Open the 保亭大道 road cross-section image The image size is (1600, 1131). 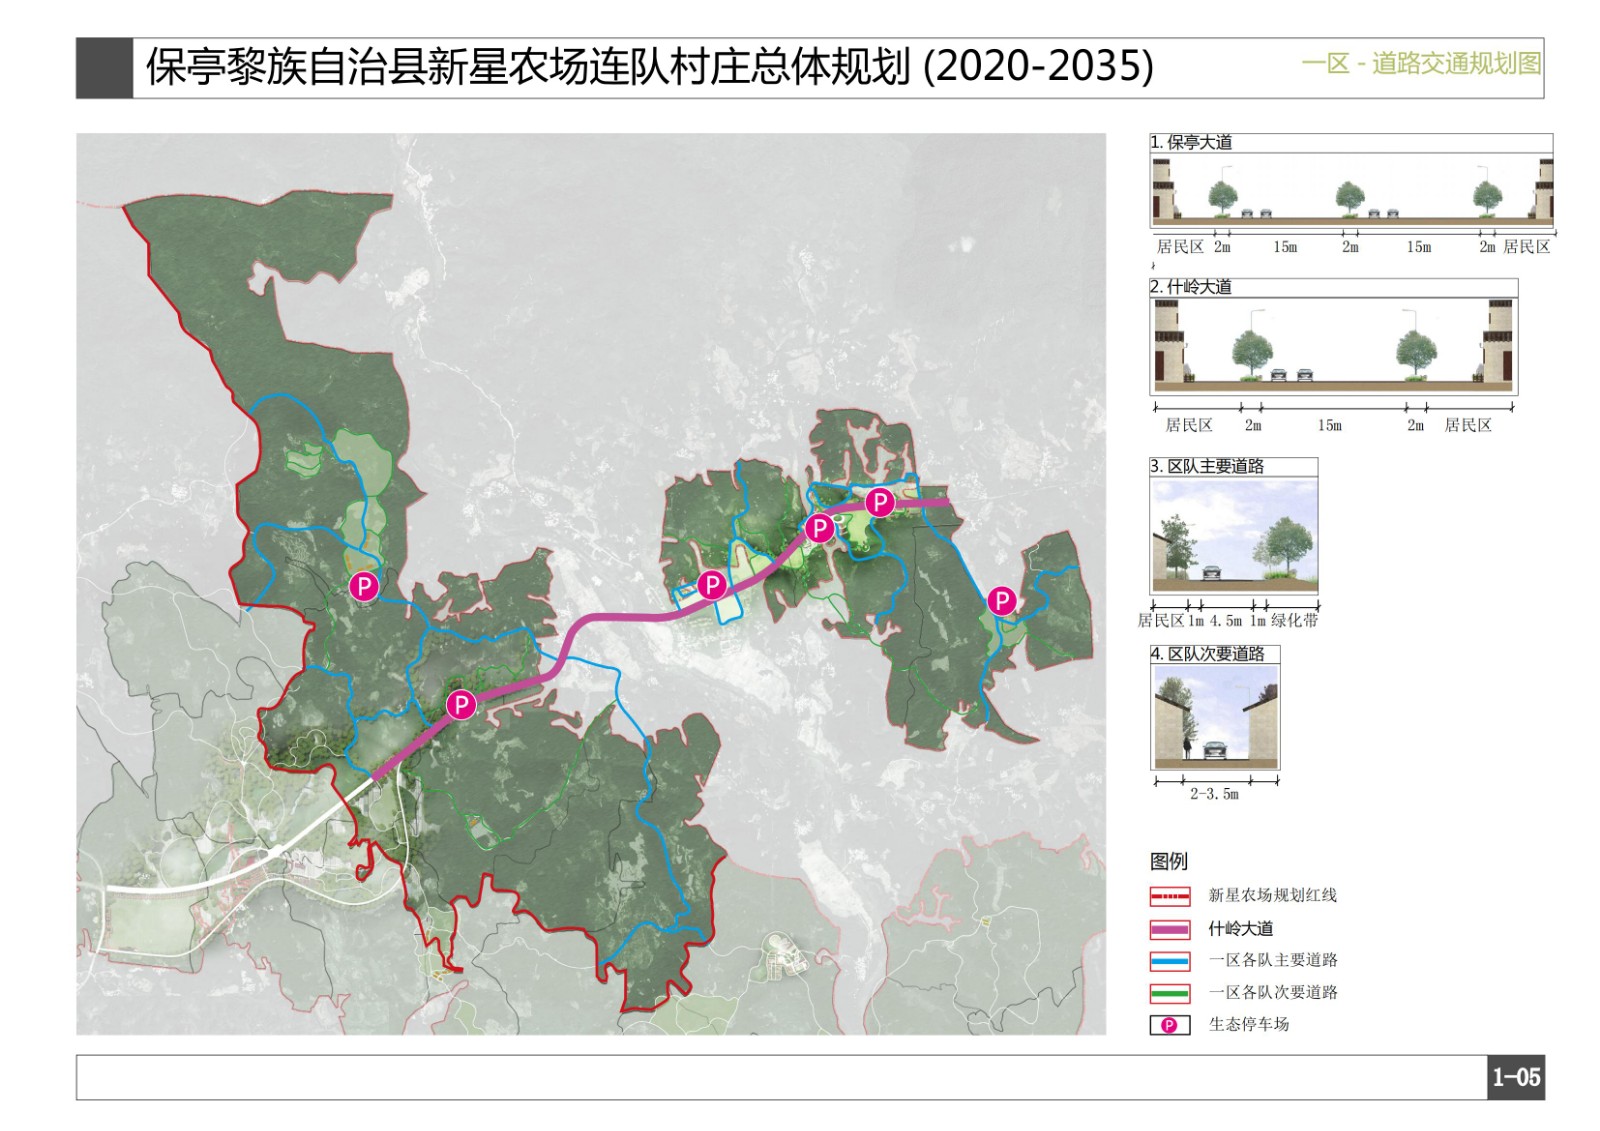(1351, 190)
